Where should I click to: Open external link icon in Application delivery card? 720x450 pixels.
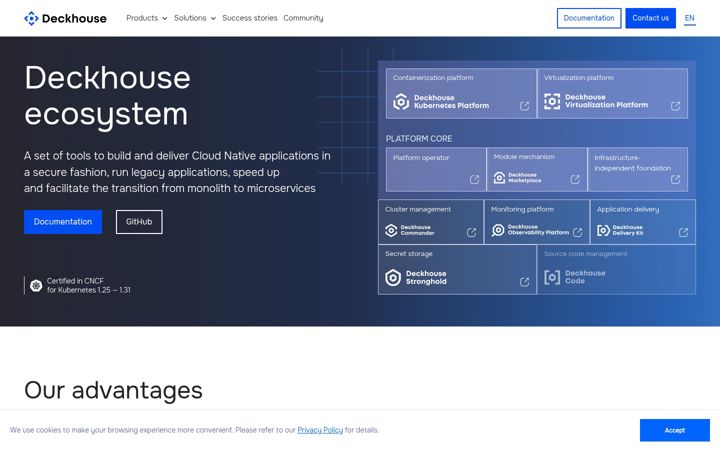click(x=684, y=232)
